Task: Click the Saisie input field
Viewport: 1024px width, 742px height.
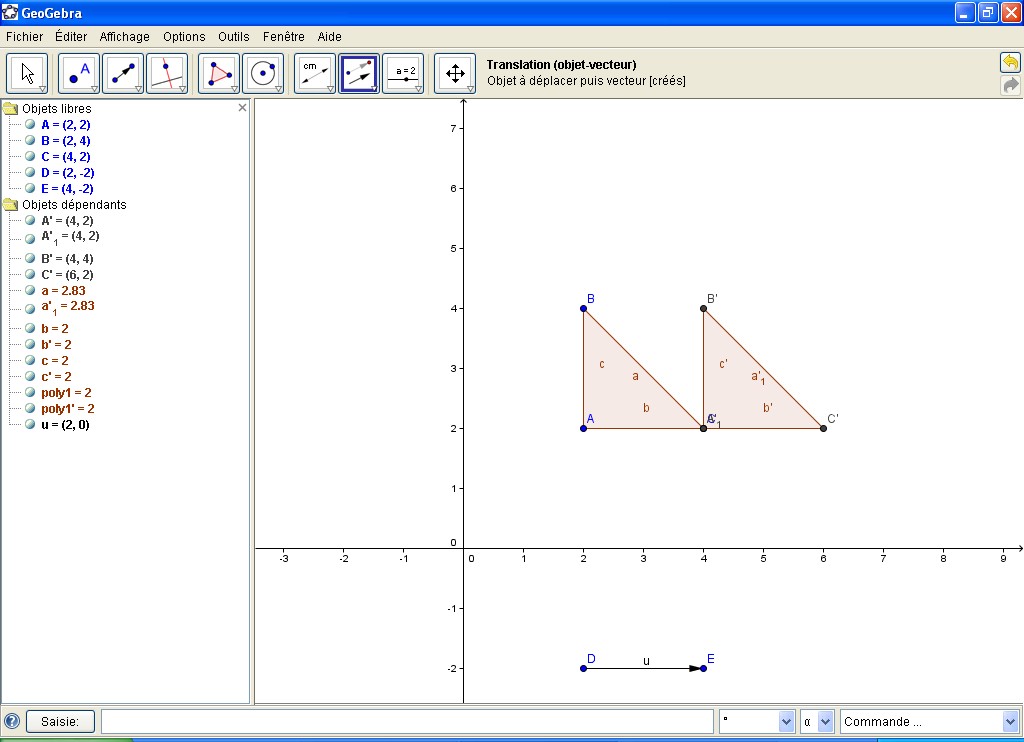Action: (408, 722)
